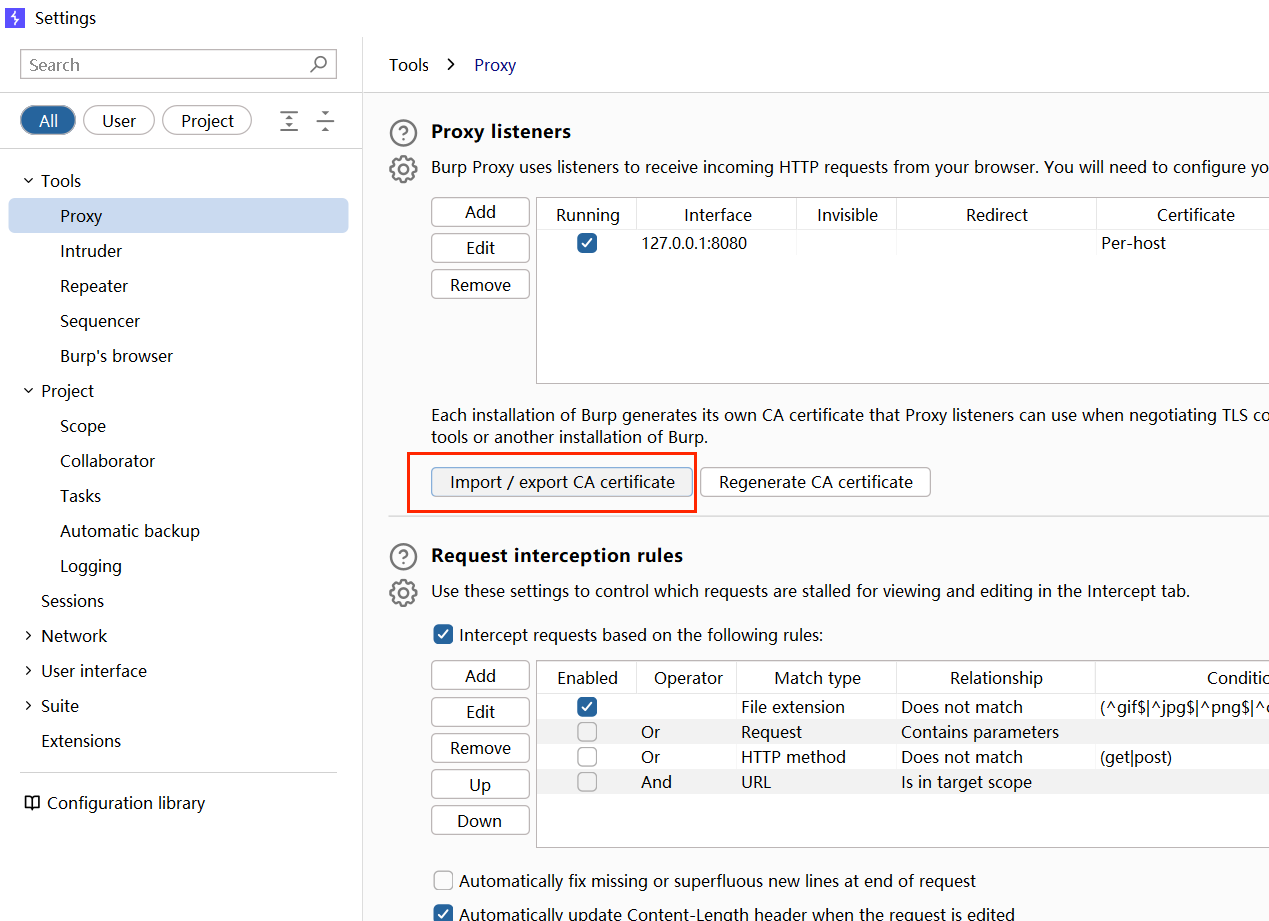Screen dimensions: 1269x921
Task: Open the Collaborator settings item
Action: (x=107, y=461)
